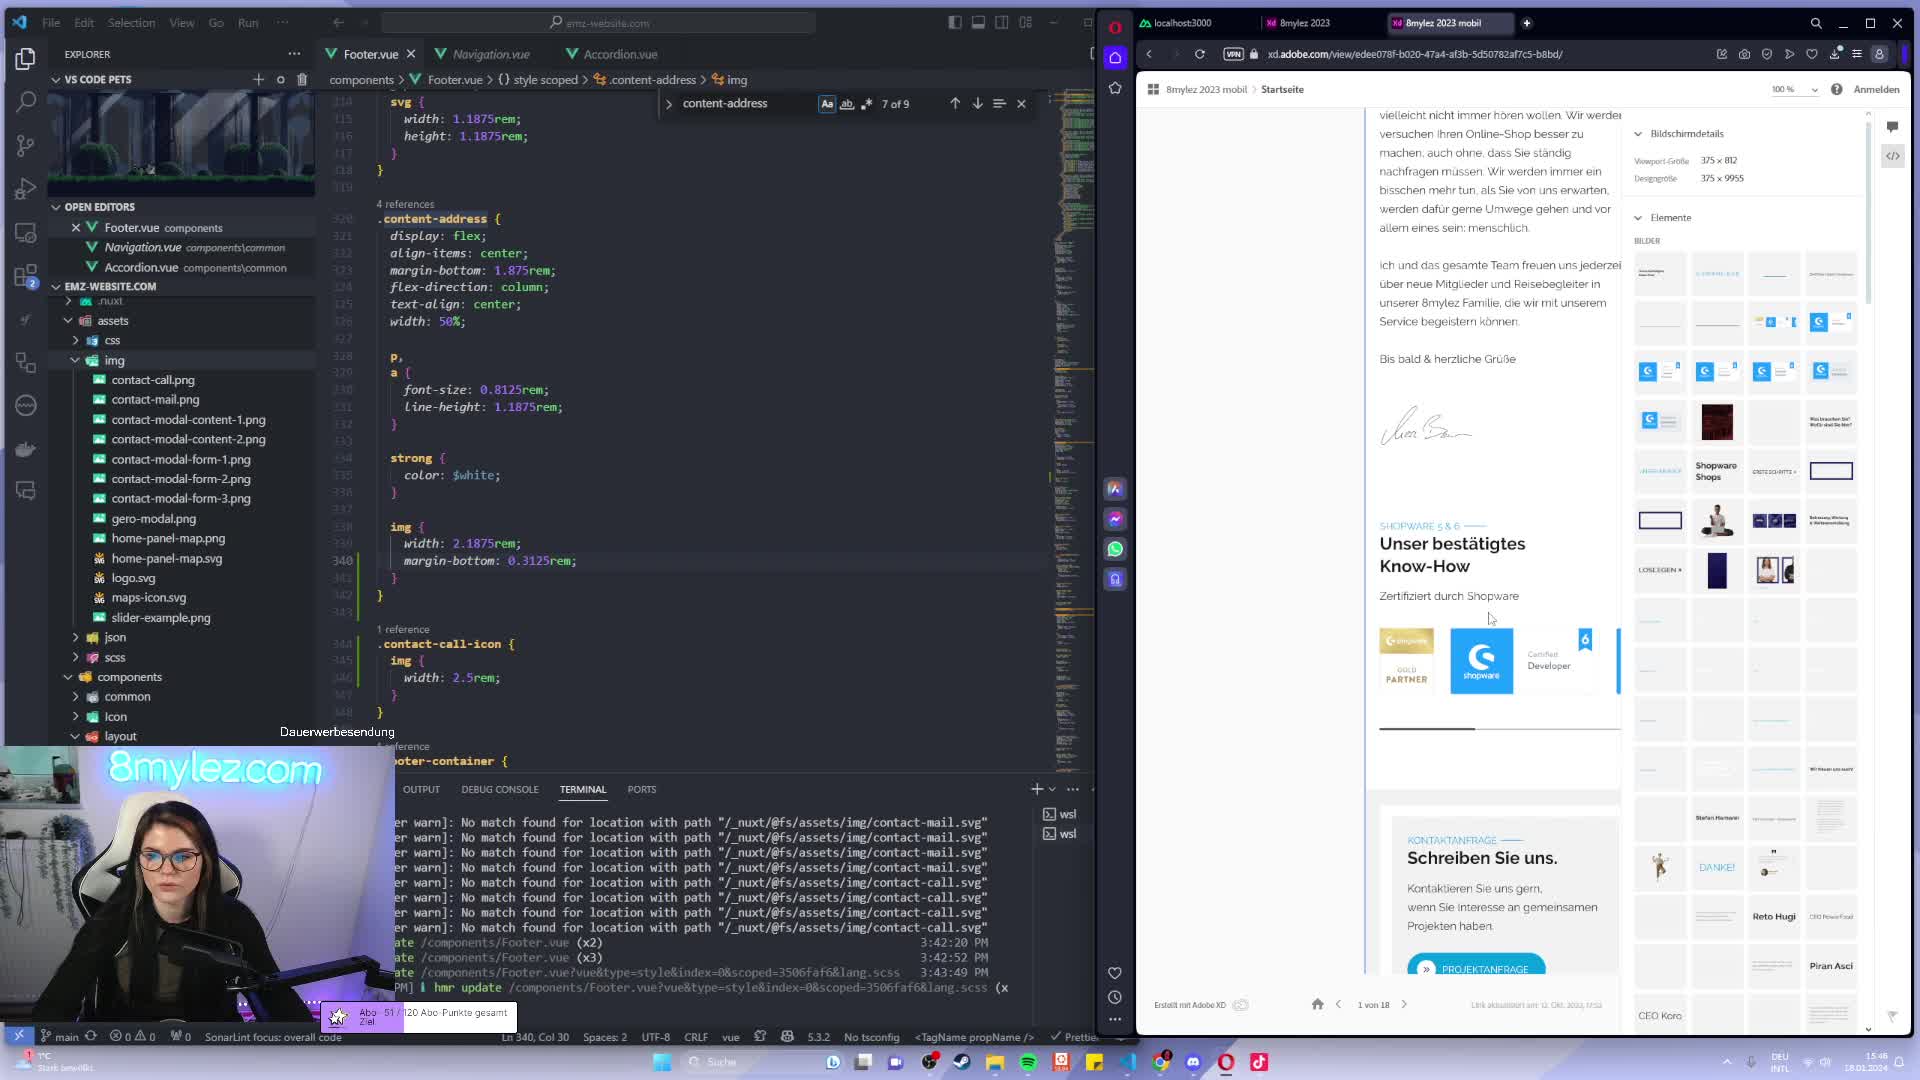Toggle Match Case in find widget
The width and height of the screenshot is (1920, 1080).
[x=827, y=104]
